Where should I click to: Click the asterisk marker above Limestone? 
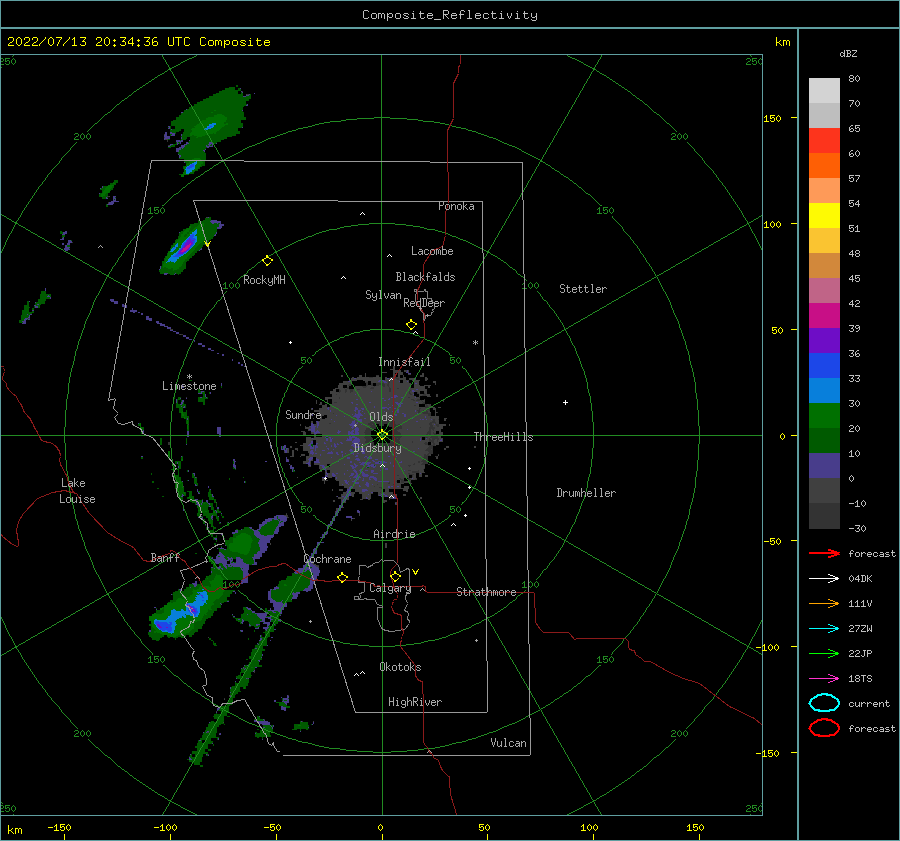click(x=189, y=377)
